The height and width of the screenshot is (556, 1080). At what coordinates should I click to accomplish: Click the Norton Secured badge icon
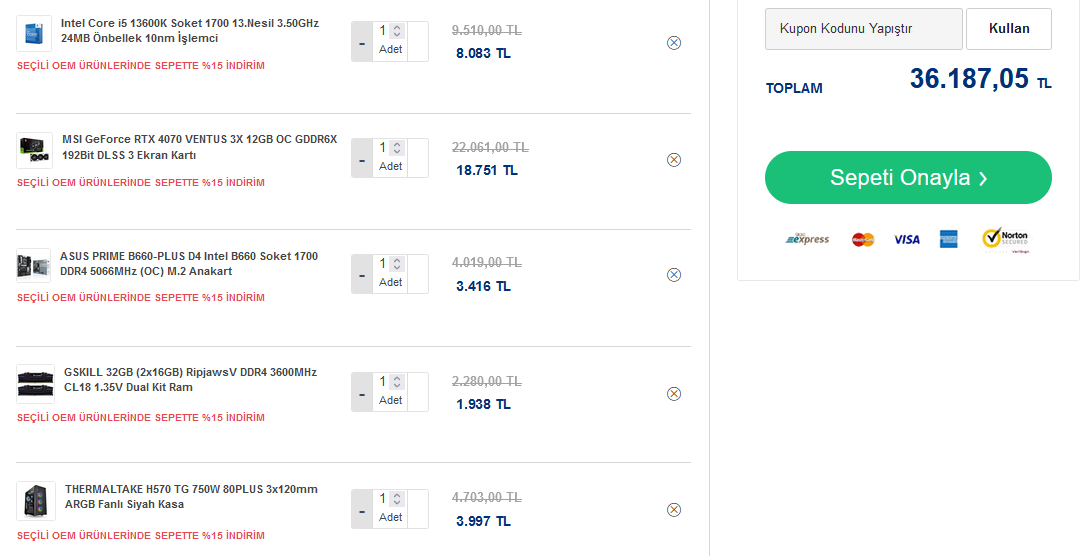click(1005, 239)
